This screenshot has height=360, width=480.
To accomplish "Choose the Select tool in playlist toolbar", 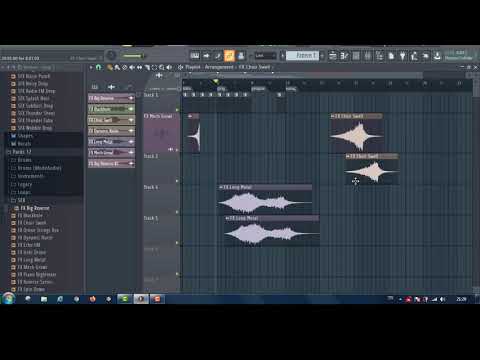I will click(x=154, y=67).
